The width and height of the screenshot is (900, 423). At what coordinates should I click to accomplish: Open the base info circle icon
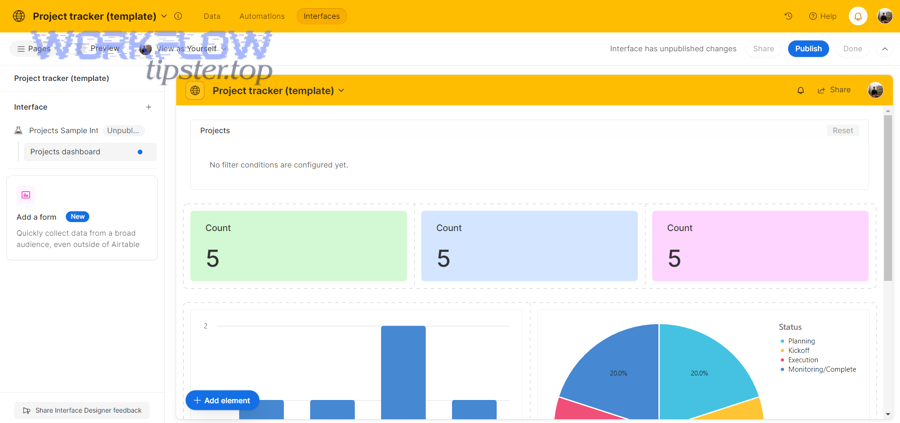(x=178, y=16)
